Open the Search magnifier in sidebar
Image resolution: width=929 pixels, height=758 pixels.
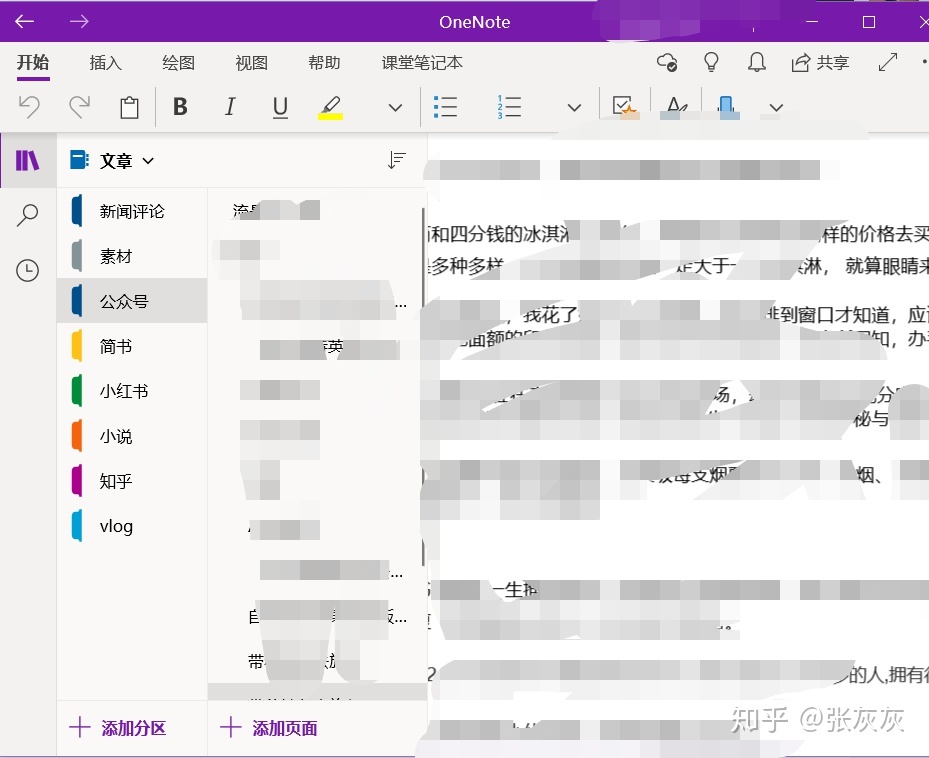pos(28,215)
